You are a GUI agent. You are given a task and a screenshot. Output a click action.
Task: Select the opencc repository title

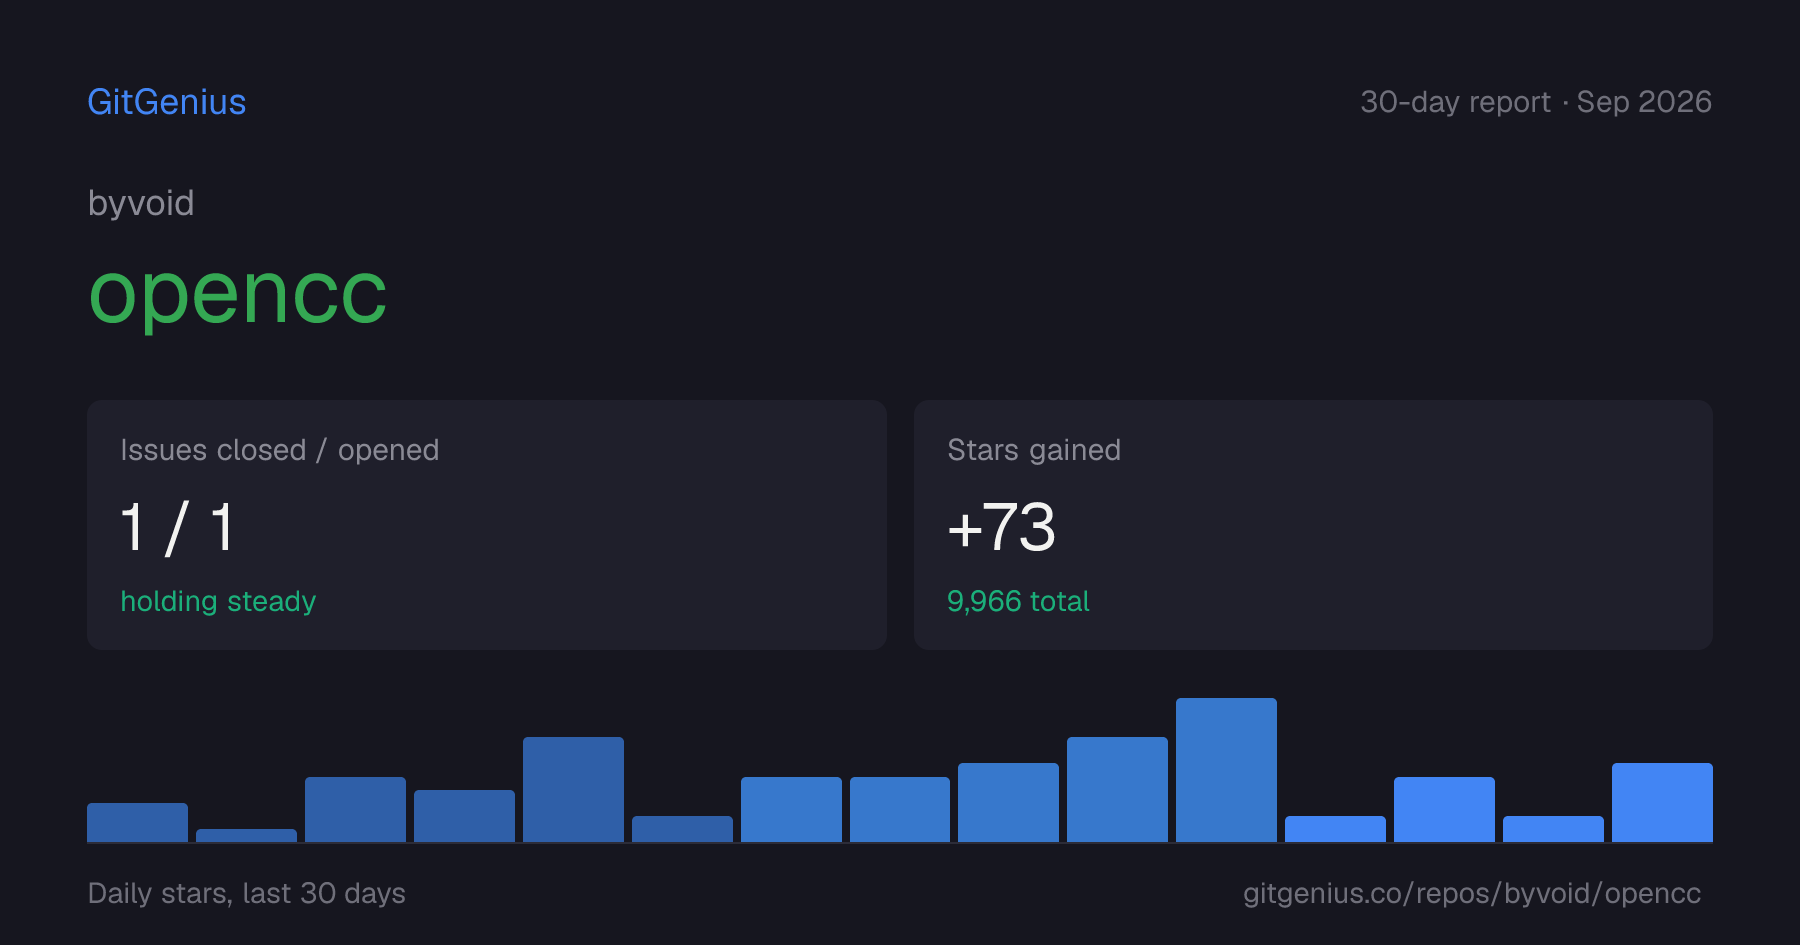pyautogui.click(x=238, y=294)
